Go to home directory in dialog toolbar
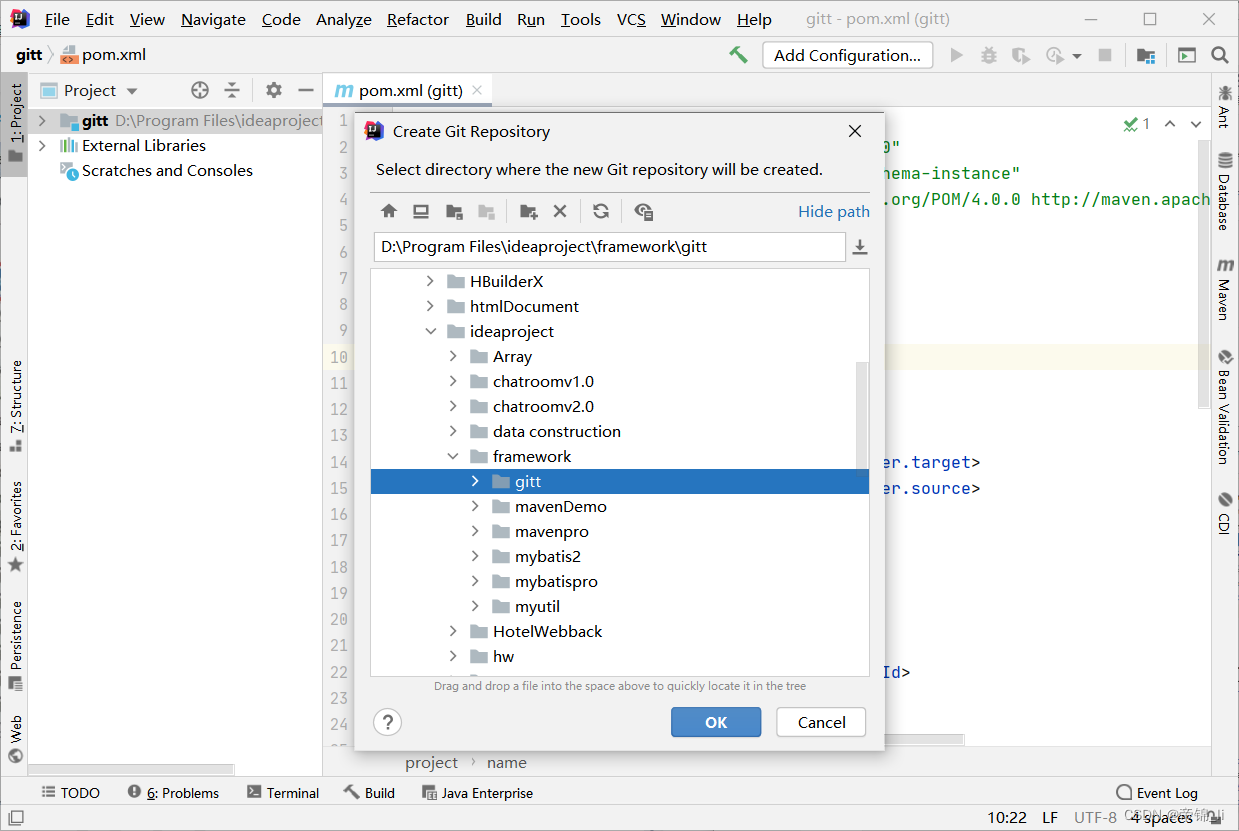The image size is (1239, 831). click(389, 211)
